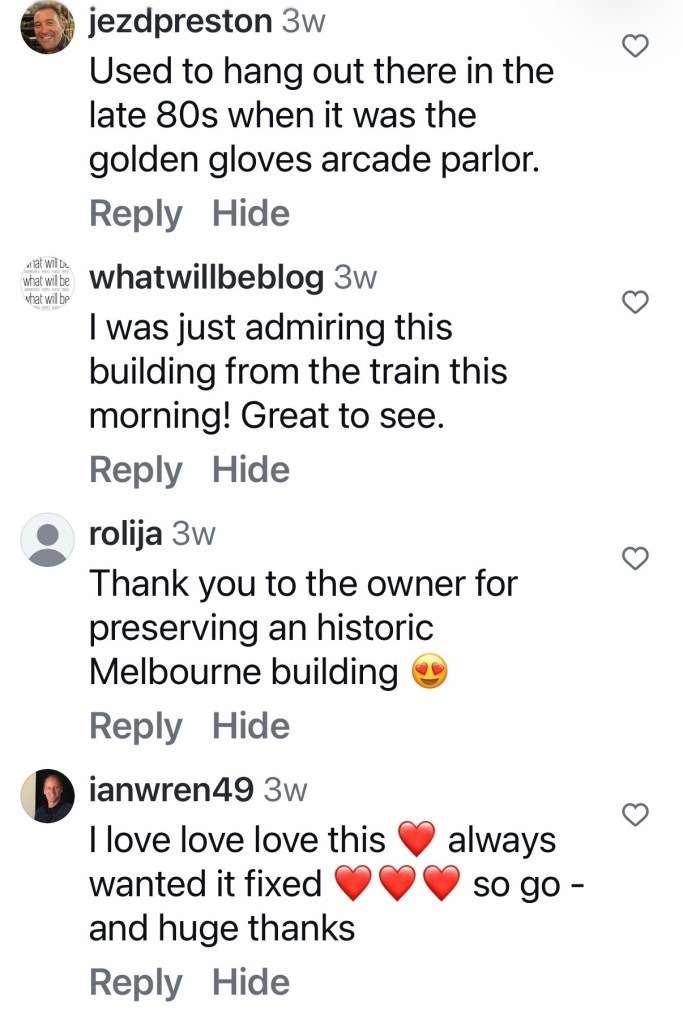
Task: Open the jezdpreston username link
Action: [181, 23]
